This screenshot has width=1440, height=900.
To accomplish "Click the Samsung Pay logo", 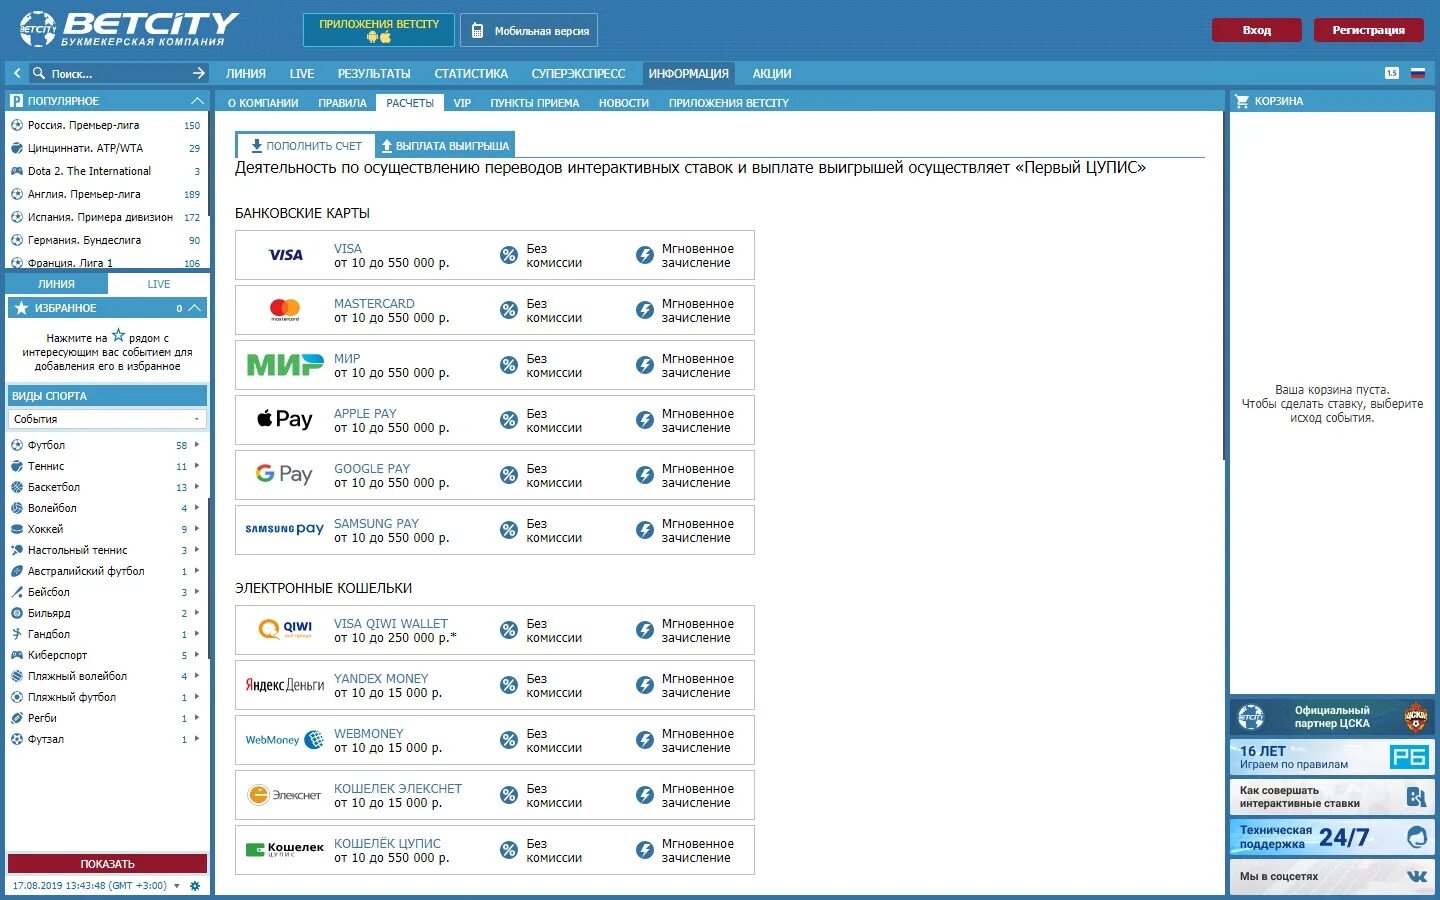I will (285, 529).
